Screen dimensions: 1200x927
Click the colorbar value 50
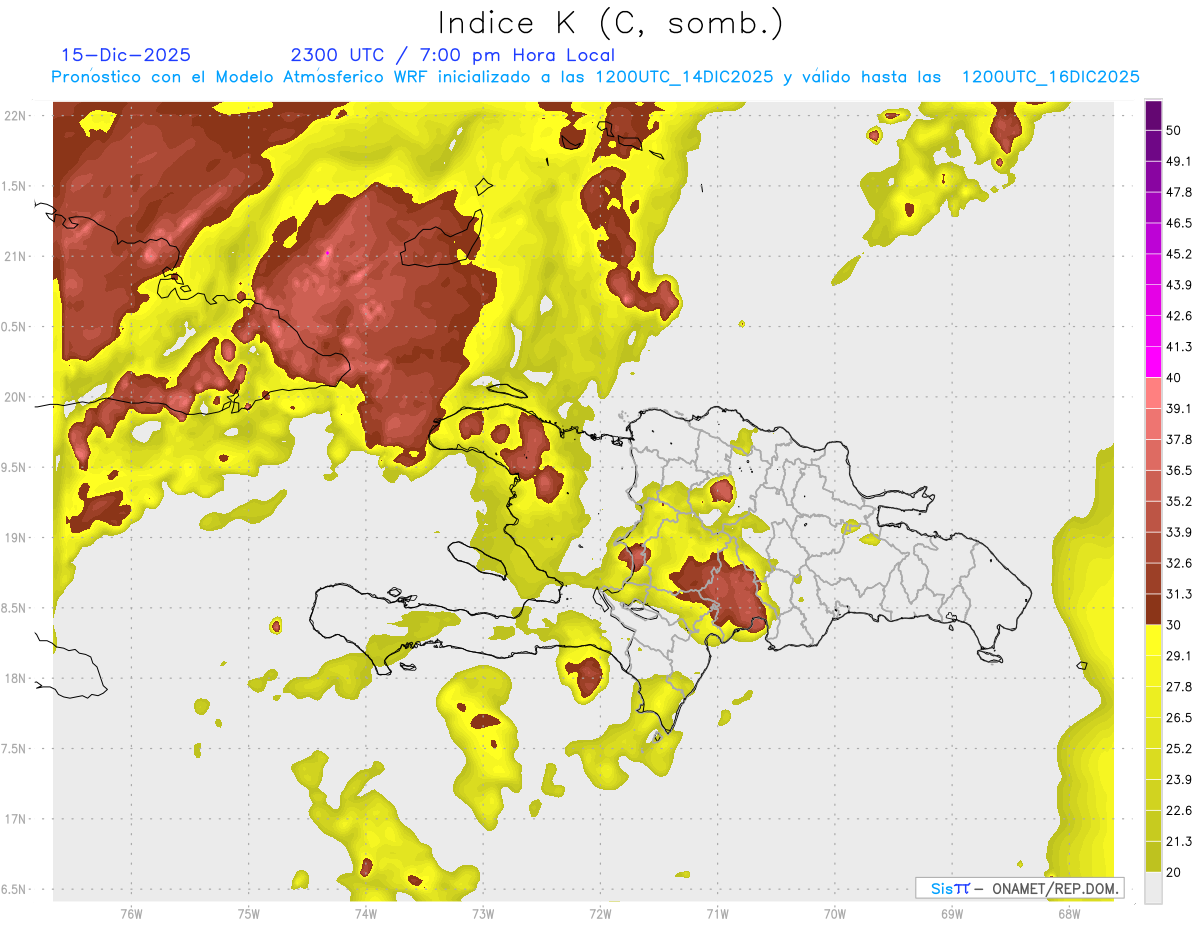pyautogui.click(x=1176, y=130)
